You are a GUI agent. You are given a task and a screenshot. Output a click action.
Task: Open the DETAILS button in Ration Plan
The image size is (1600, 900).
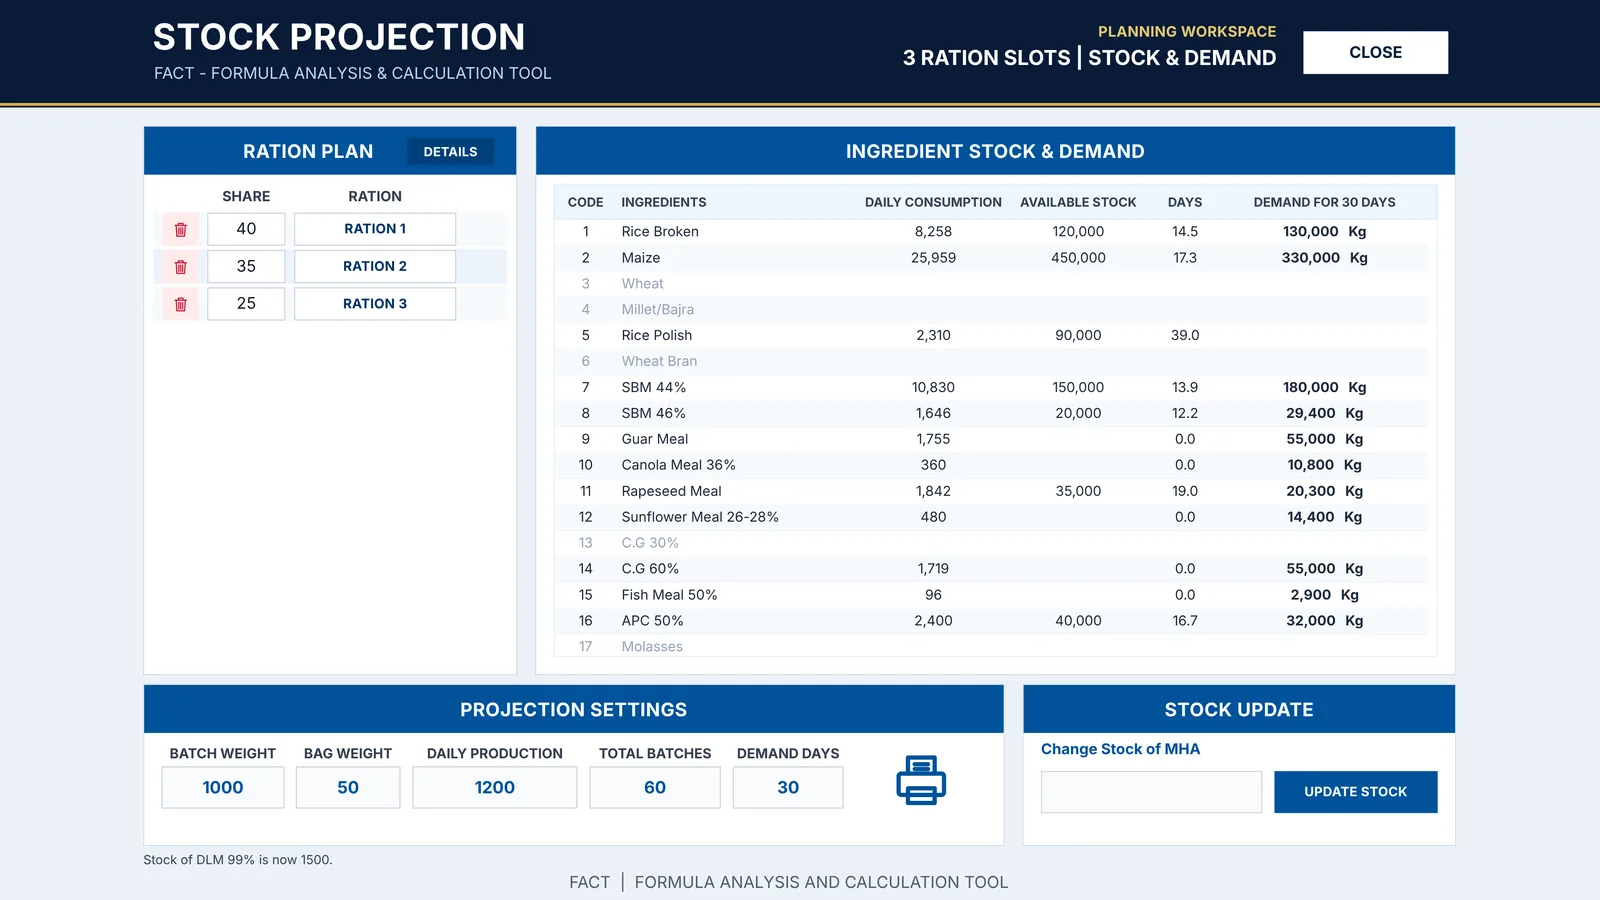[x=450, y=151]
